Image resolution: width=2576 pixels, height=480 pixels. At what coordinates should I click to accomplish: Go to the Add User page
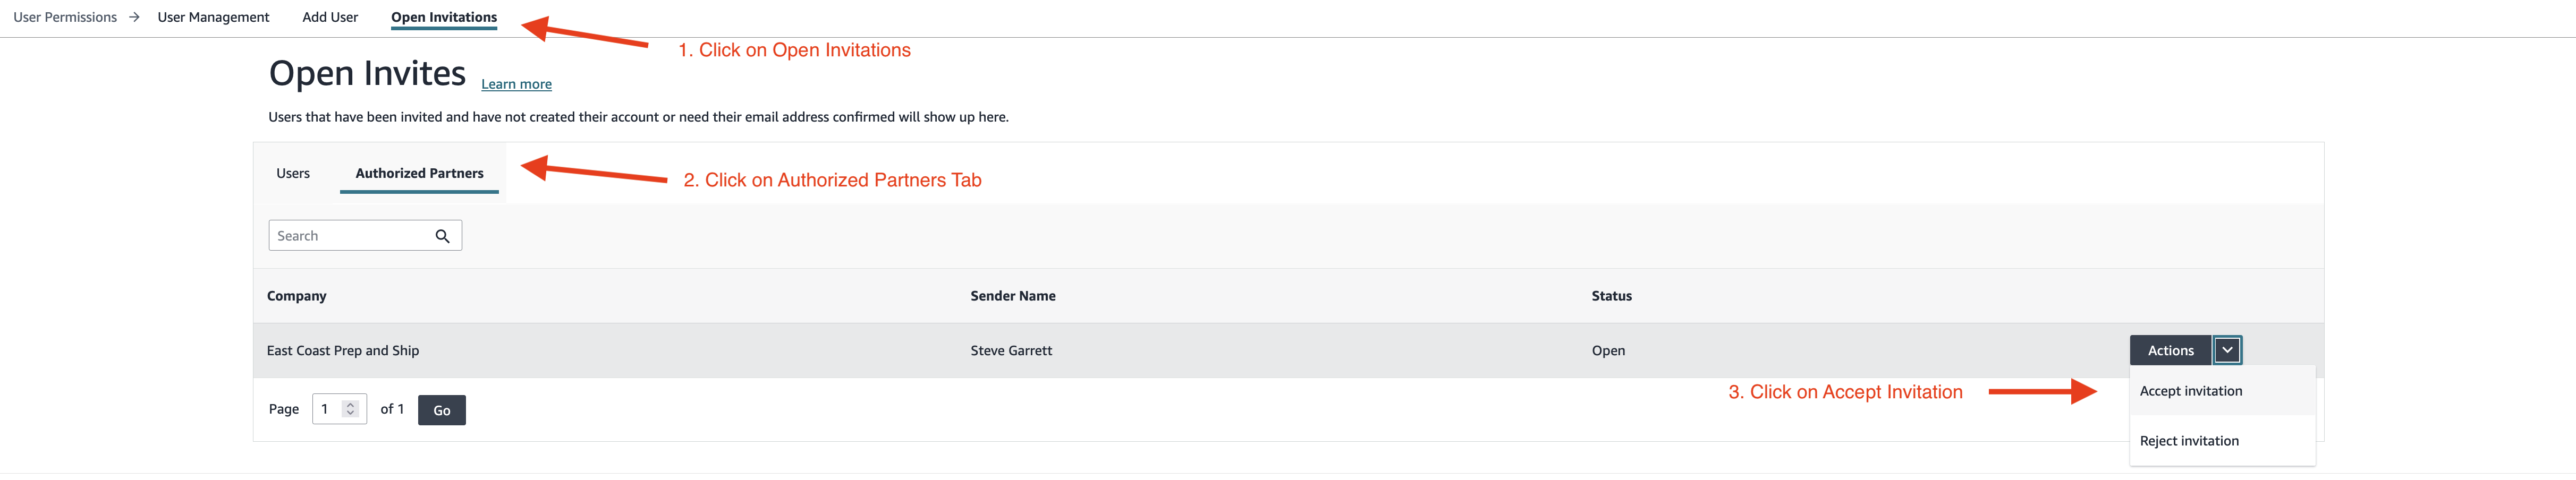pos(330,17)
